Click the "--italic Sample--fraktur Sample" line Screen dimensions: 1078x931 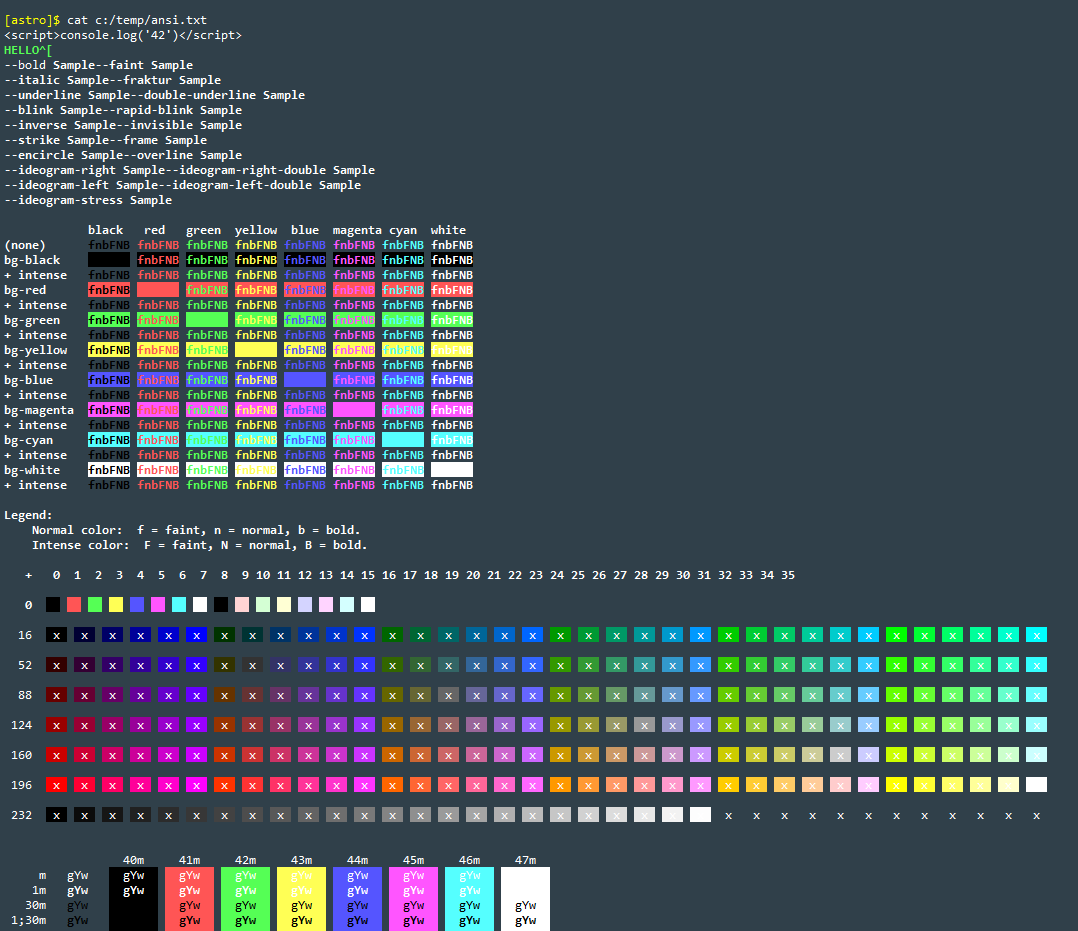[x=113, y=80]
